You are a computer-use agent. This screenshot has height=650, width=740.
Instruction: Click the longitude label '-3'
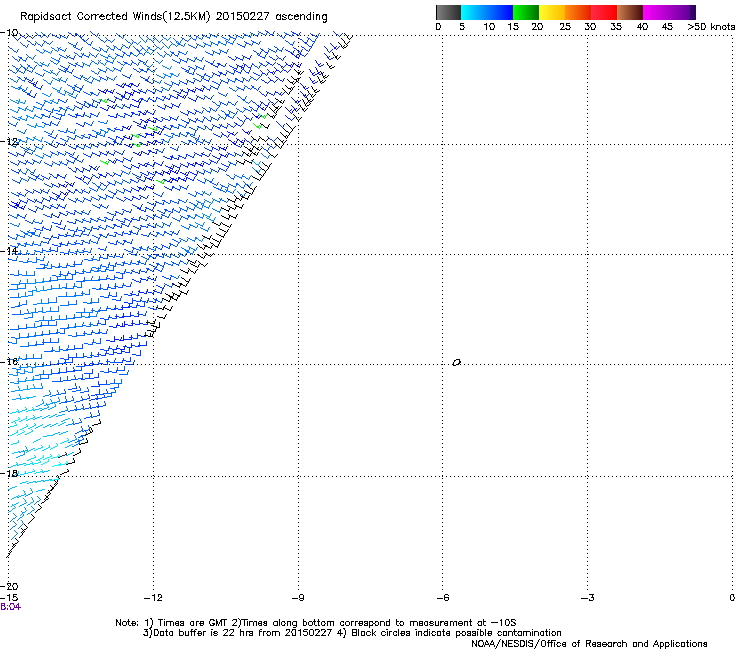pyautogui.click(x=588, y=598)
